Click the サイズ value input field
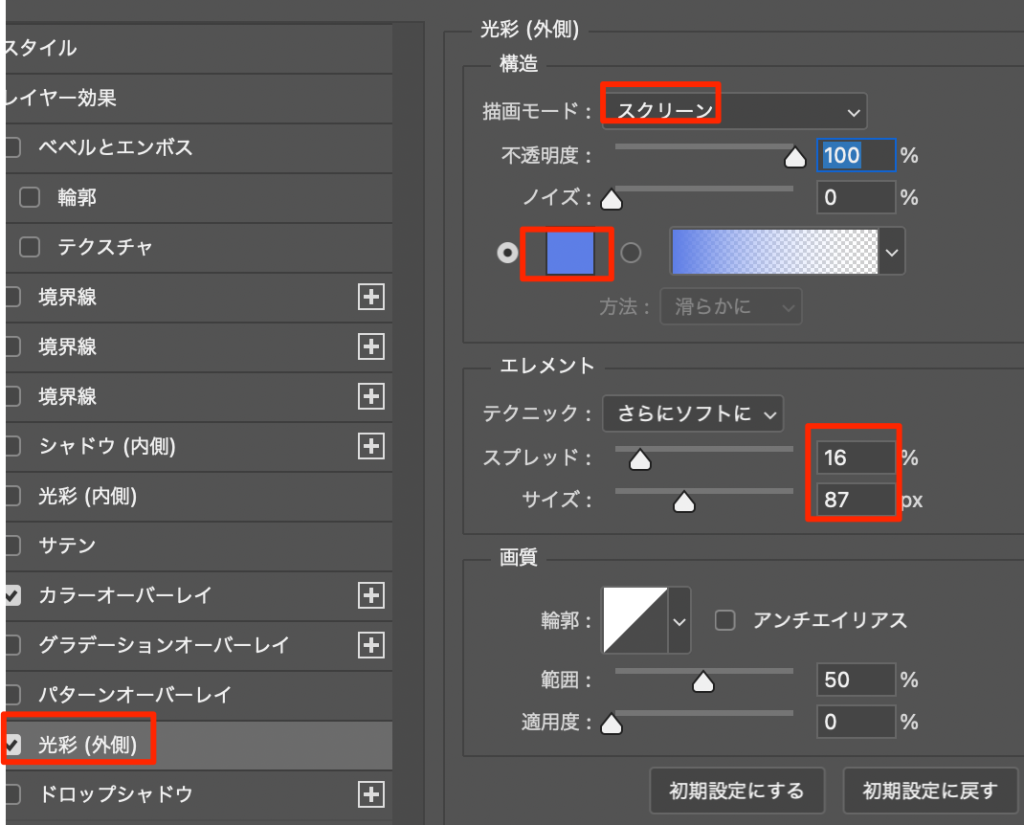 [x=855, y=498]
